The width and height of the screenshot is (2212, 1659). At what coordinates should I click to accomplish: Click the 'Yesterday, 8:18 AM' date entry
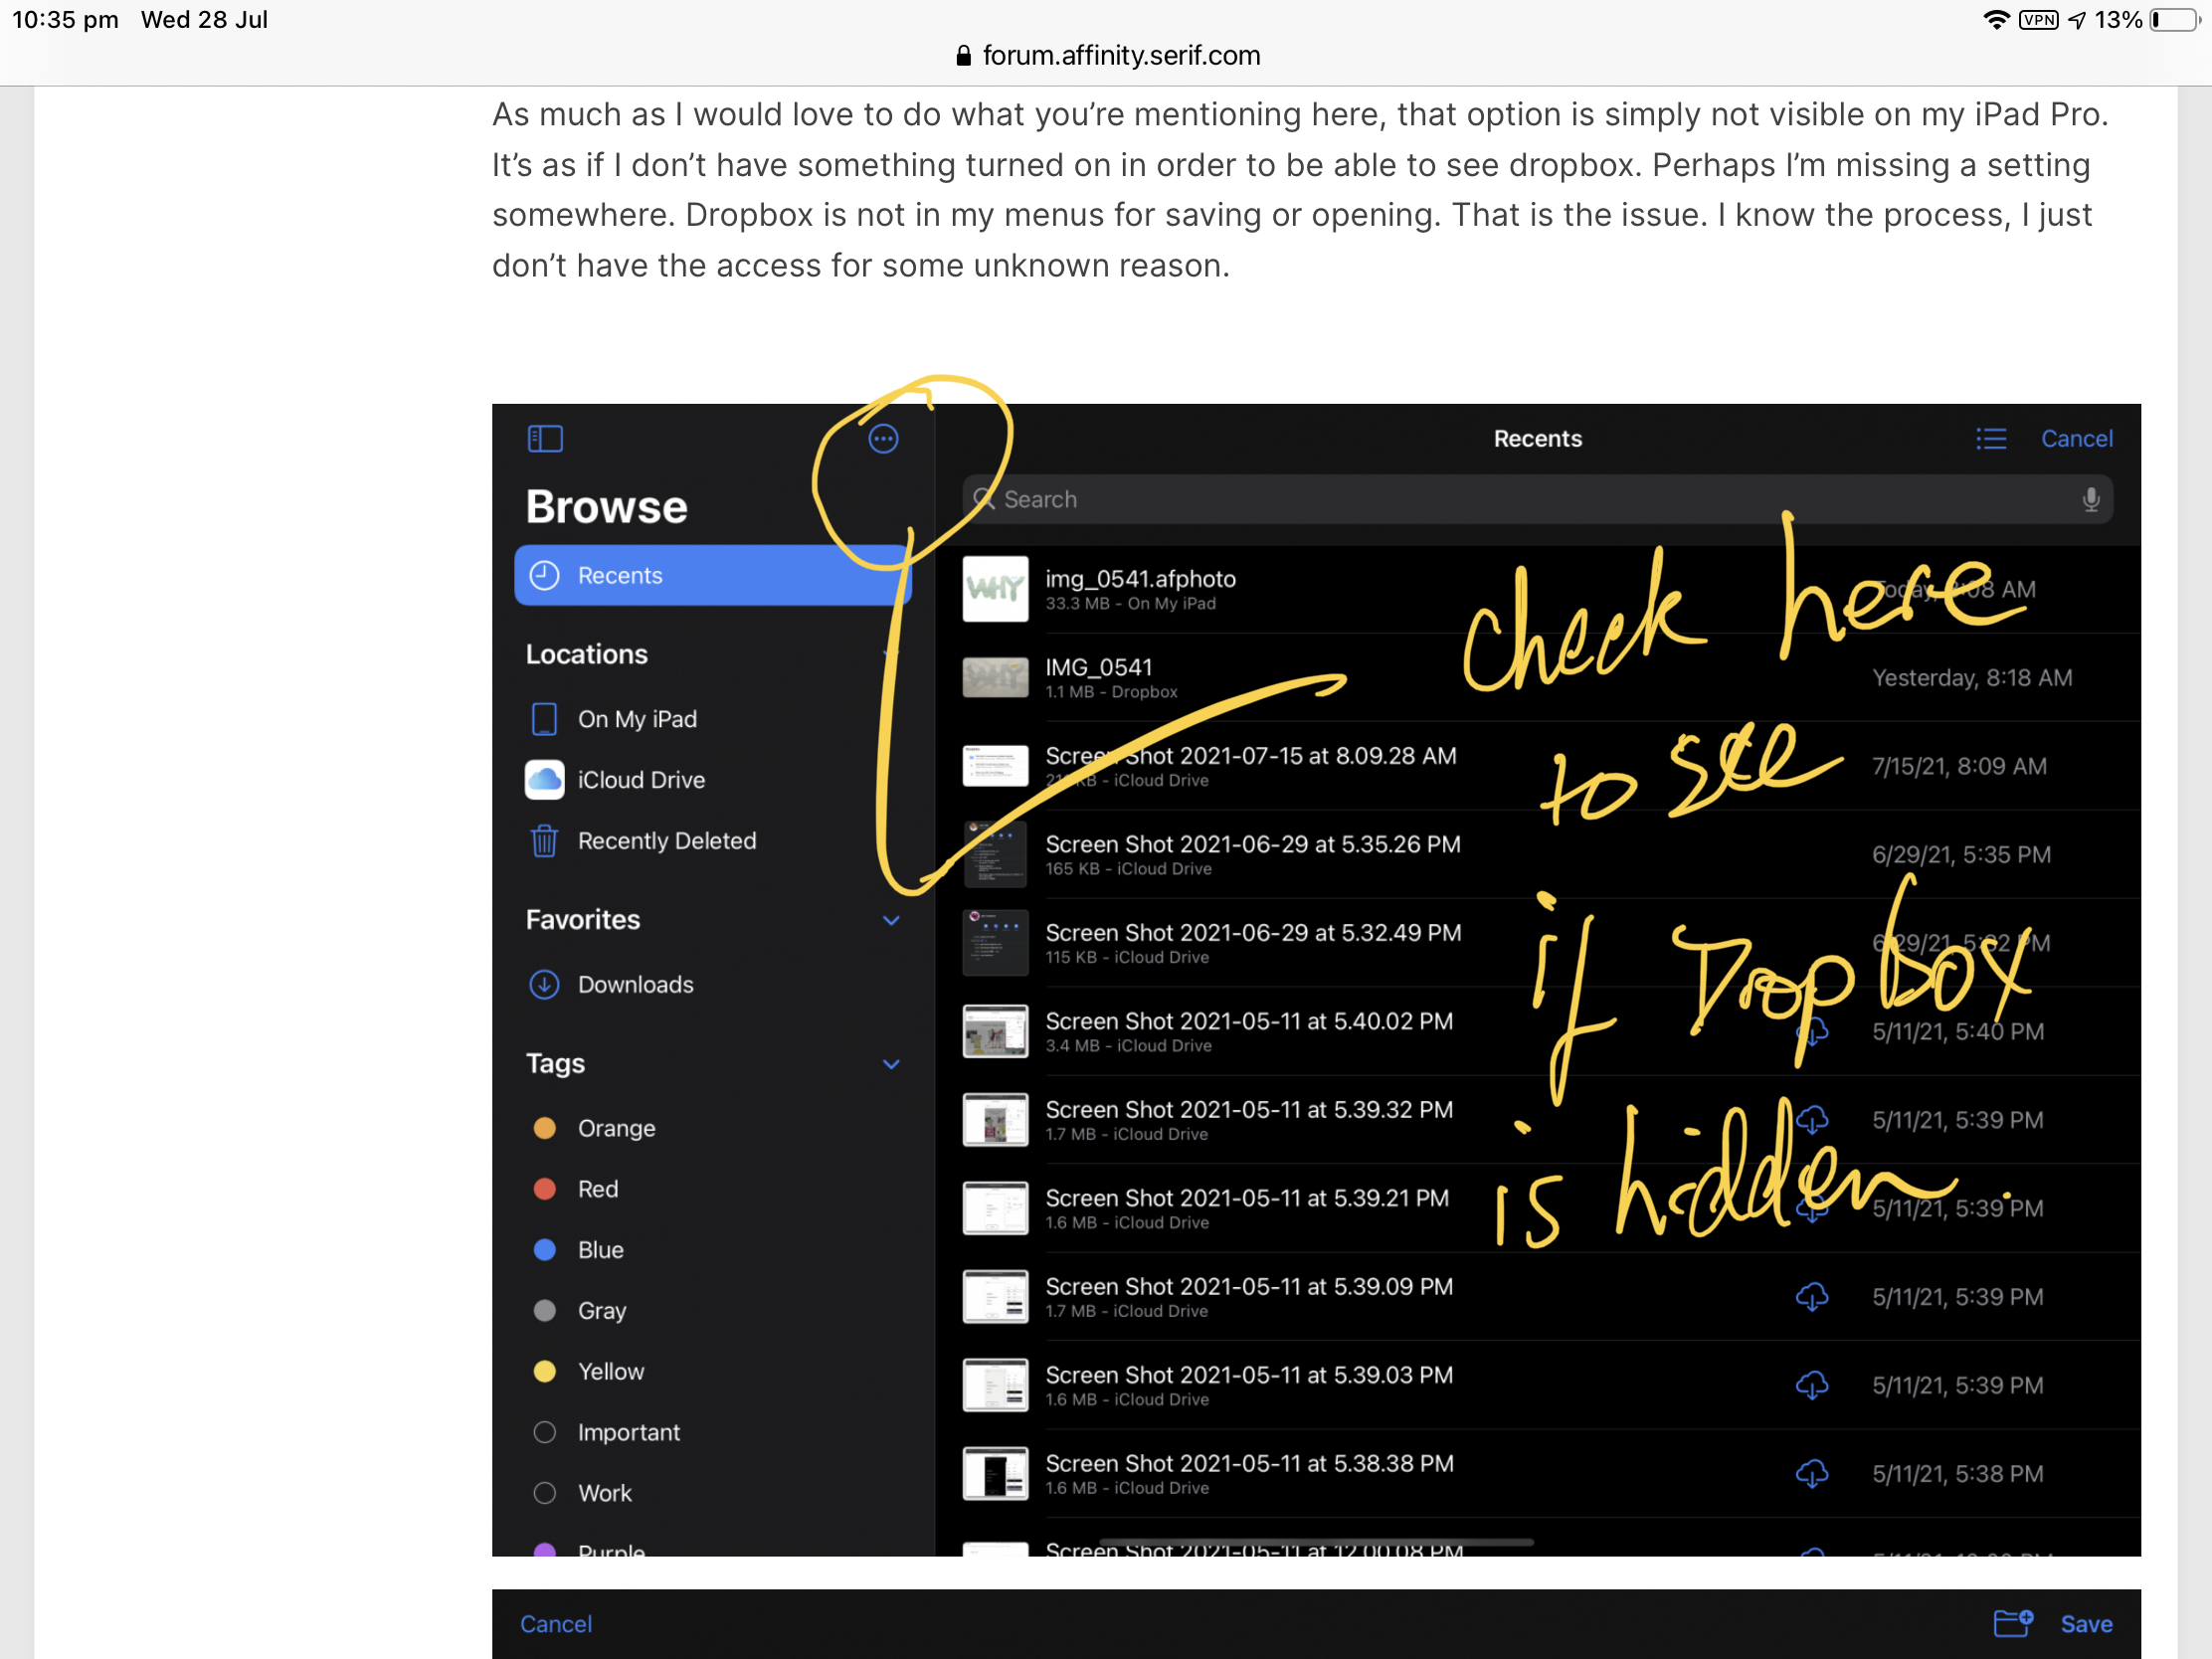pos(1971,677)
